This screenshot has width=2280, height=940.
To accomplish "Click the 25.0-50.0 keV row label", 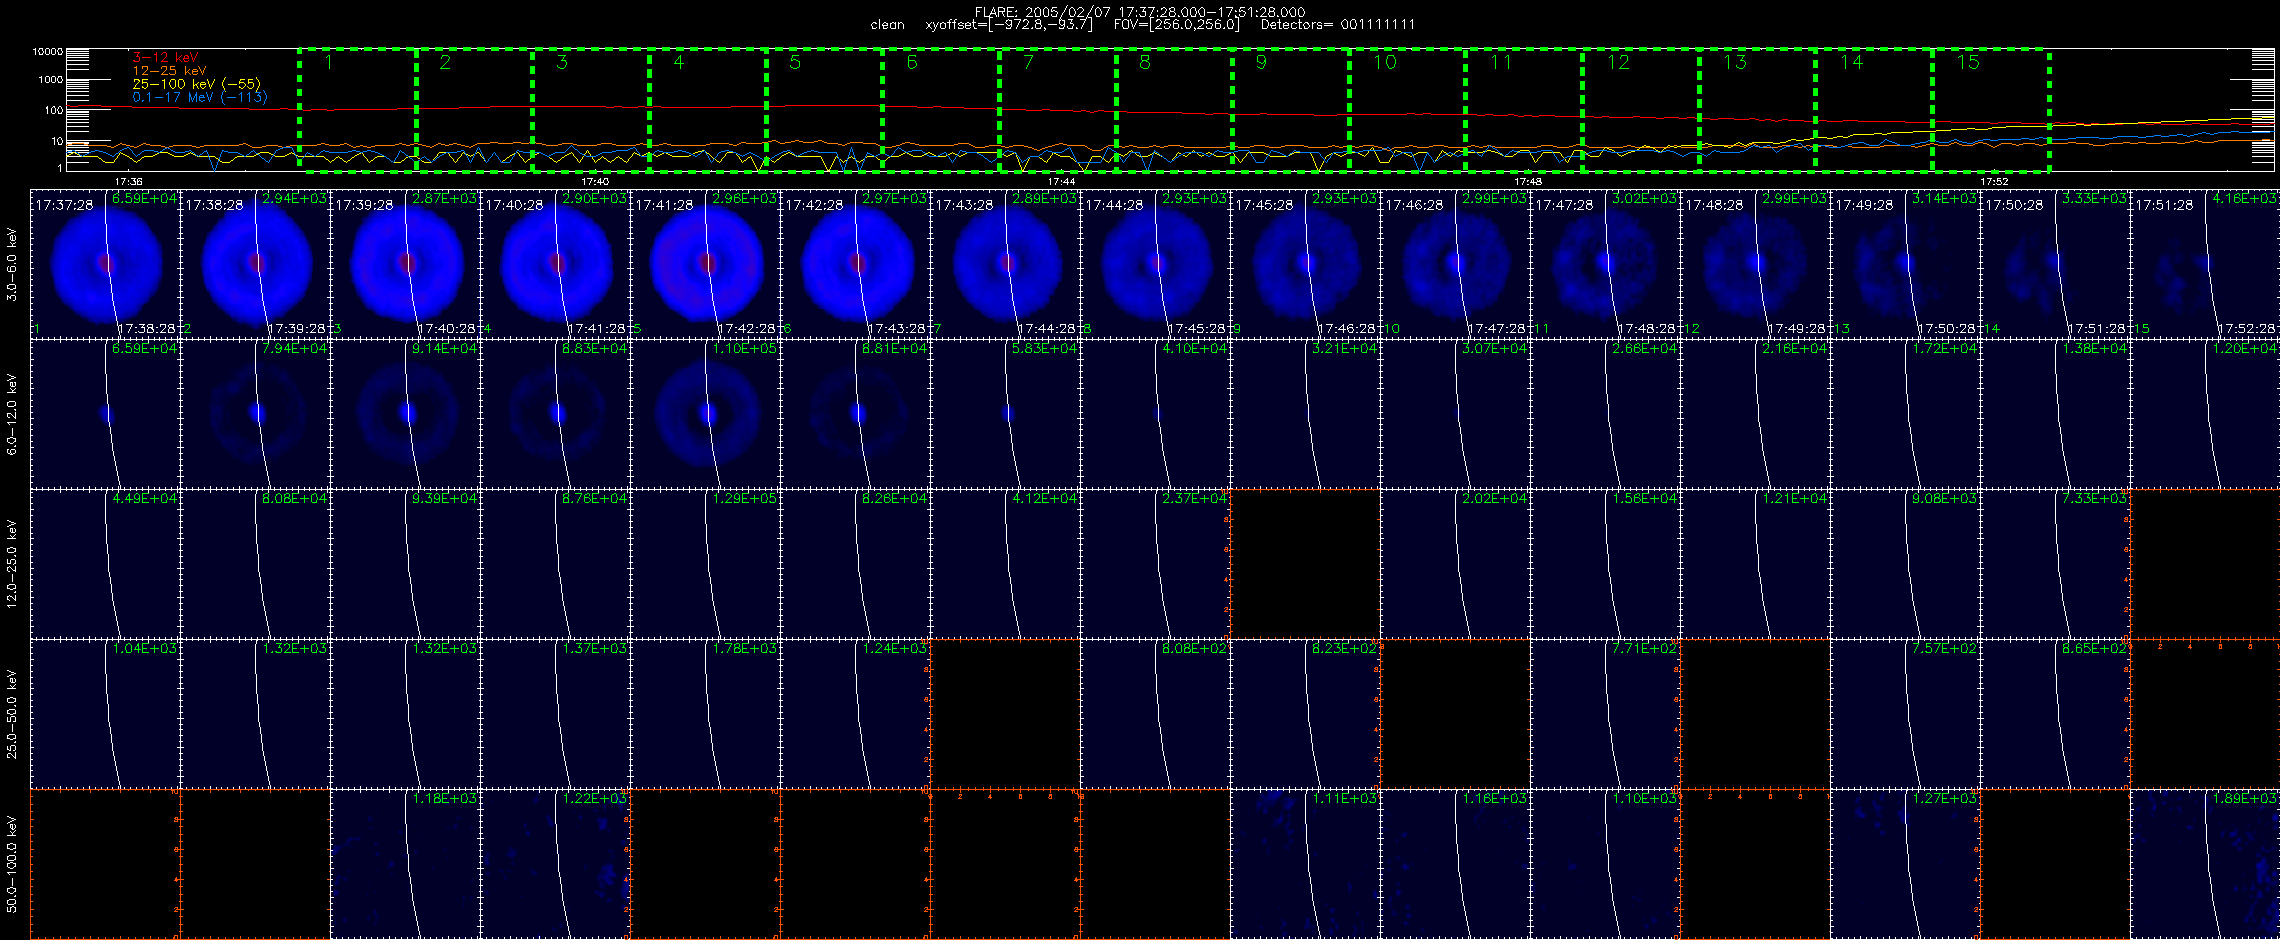I will tap(12, 714).
